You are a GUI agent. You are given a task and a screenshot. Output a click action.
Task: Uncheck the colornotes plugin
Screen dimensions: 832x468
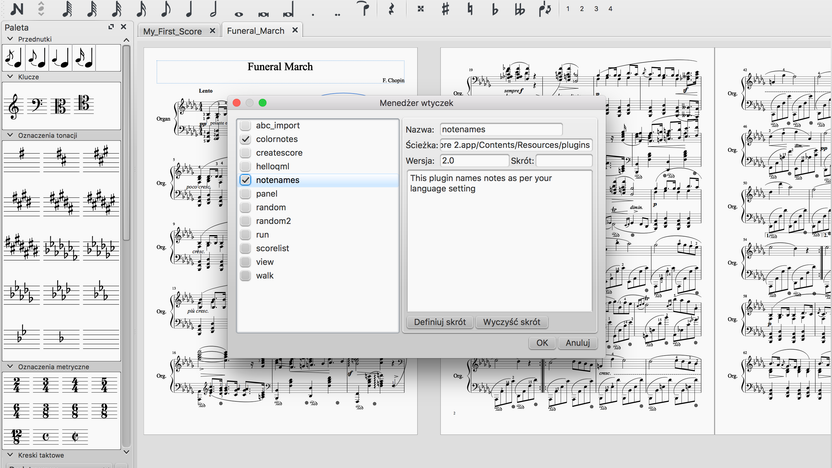245,139
